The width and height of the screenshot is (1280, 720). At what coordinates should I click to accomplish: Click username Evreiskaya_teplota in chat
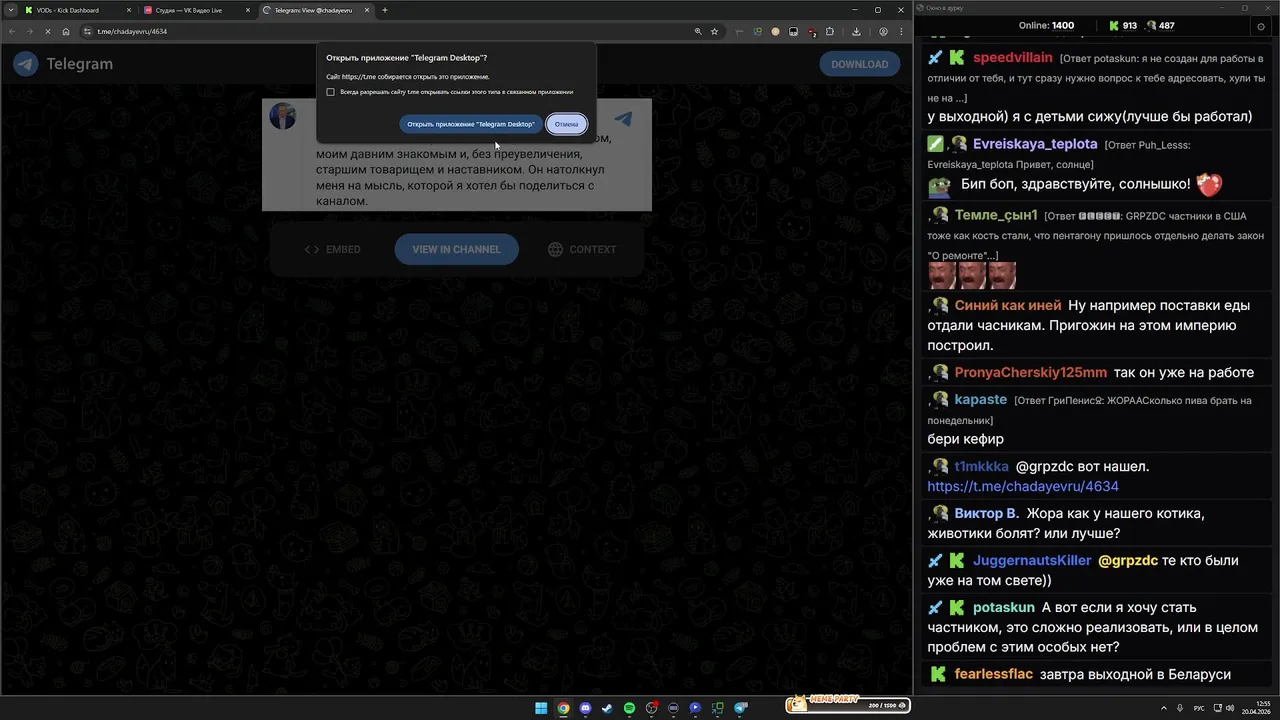click(1035, 144)
